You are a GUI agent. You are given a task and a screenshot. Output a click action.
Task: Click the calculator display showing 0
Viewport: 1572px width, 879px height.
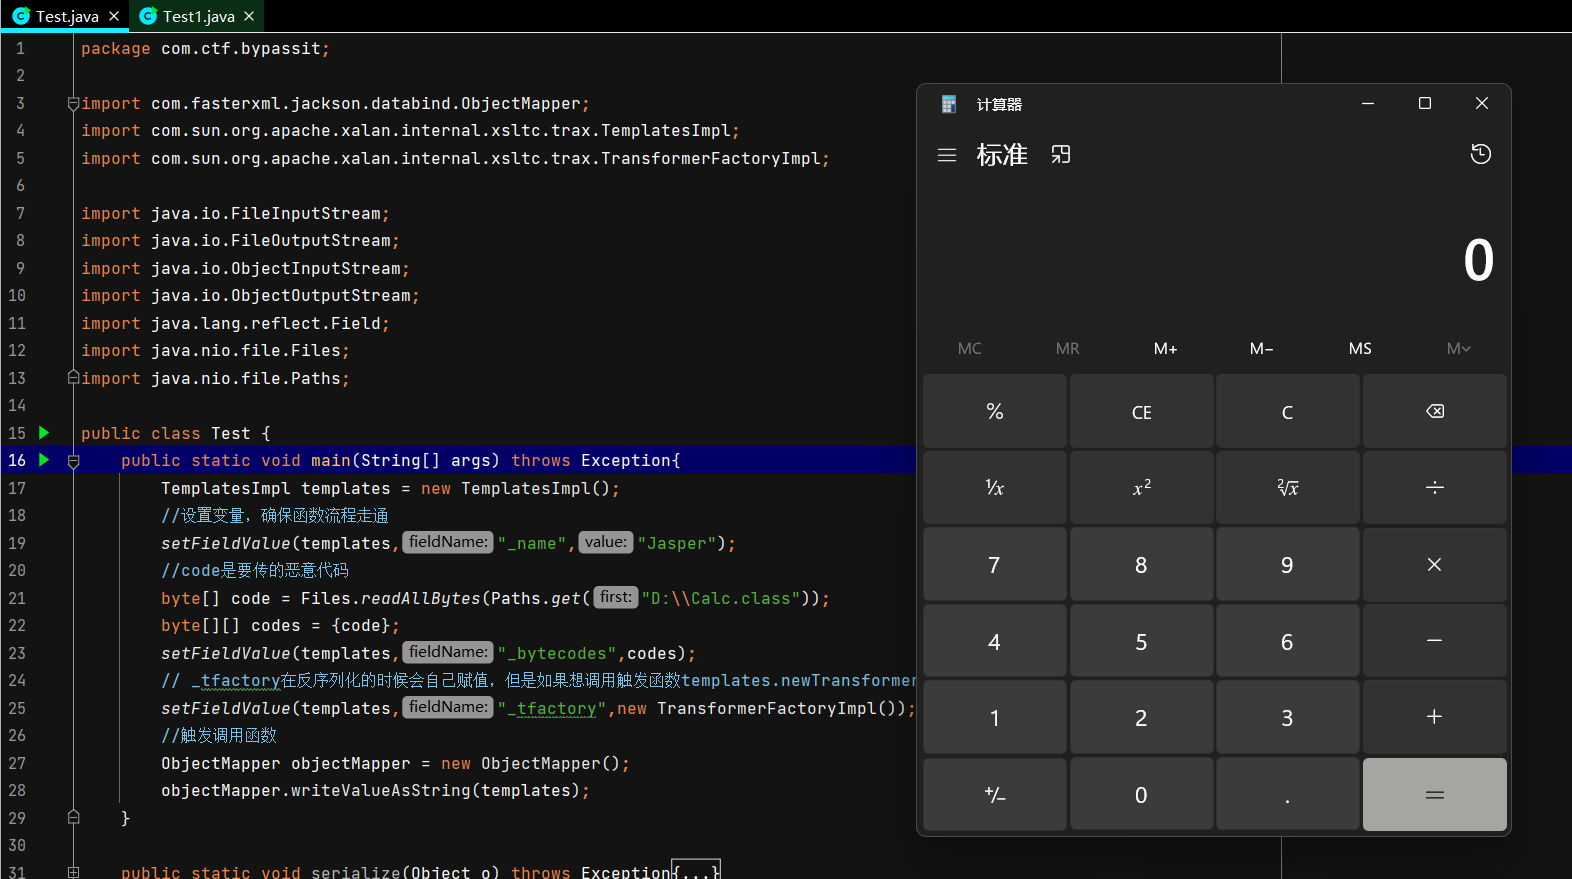1478,260
